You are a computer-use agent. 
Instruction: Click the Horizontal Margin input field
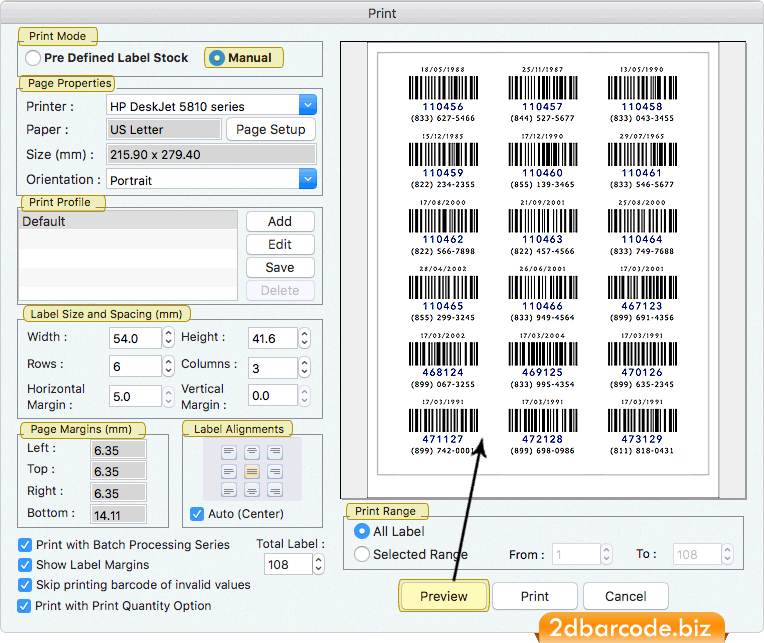click(135, 396)
